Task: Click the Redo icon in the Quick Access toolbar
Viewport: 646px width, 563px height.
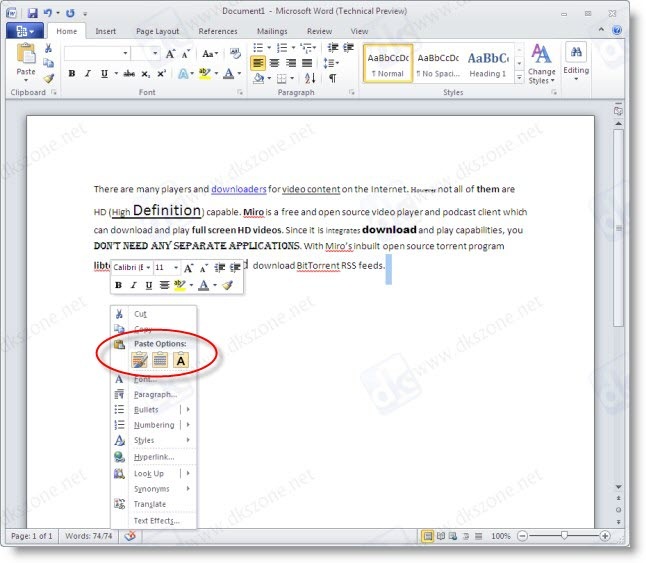Action: 70,13
